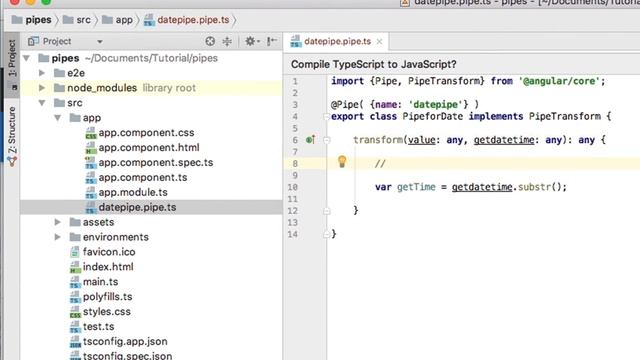Select styles.css in the tree
The width and height of the screenshot is (640, 360).
click(107, 311)
